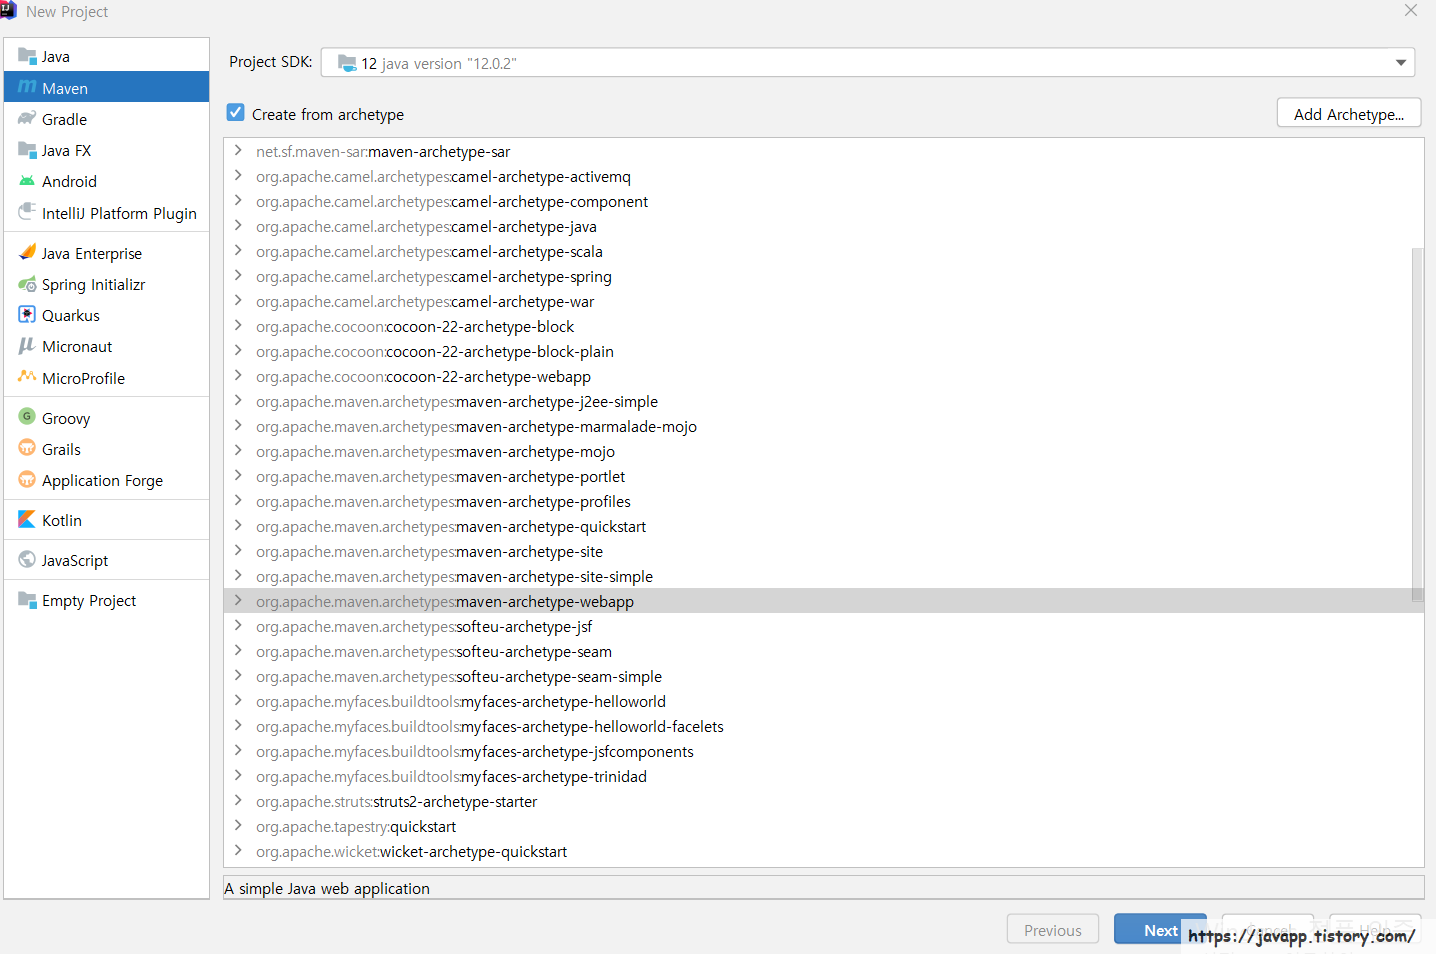Select softeu-archetype-seam-simple row
The width and height of the screenshot is (1436, 954).
pos(824,676)
